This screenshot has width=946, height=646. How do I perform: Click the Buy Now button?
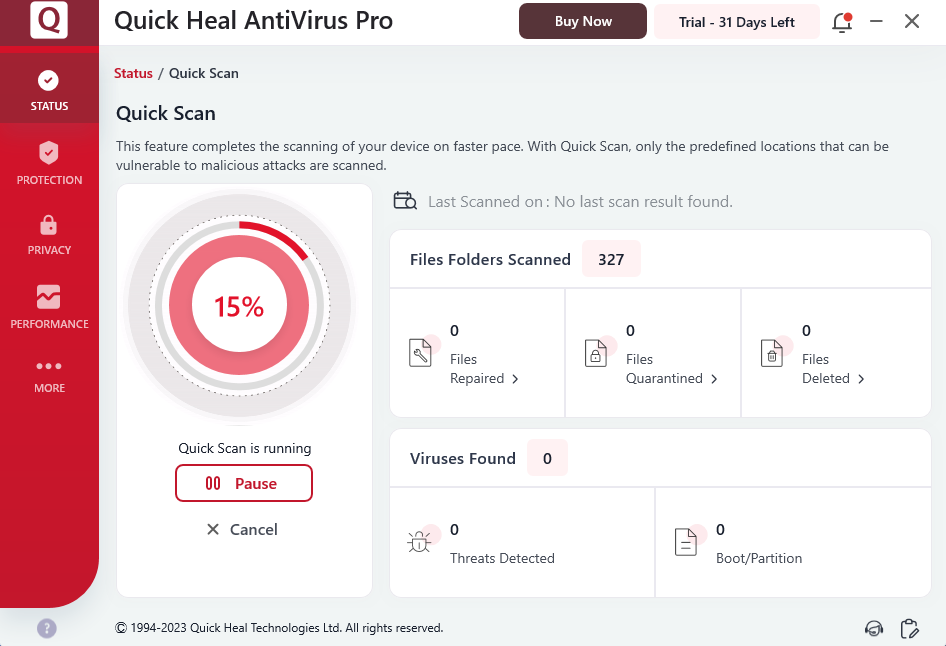582,21
